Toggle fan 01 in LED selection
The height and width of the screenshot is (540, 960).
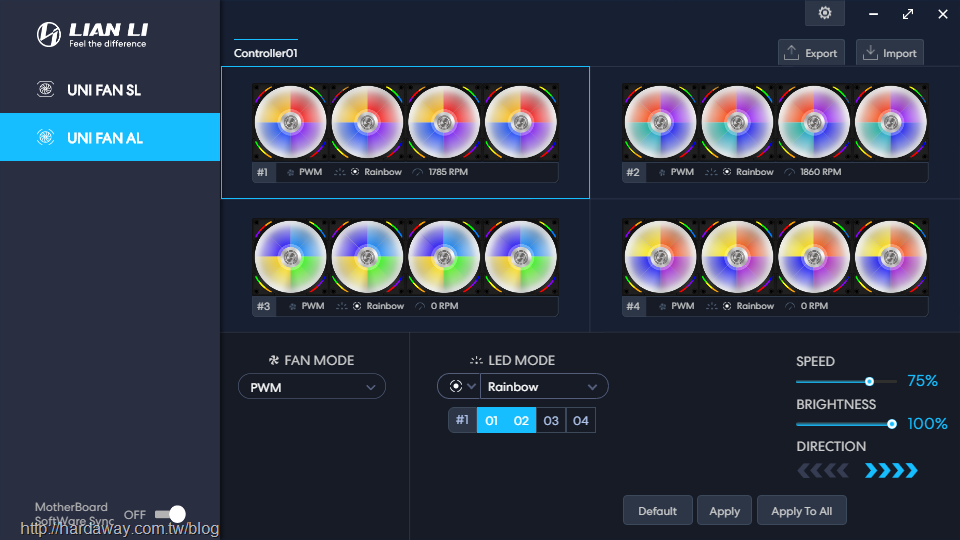coord(492,421)
